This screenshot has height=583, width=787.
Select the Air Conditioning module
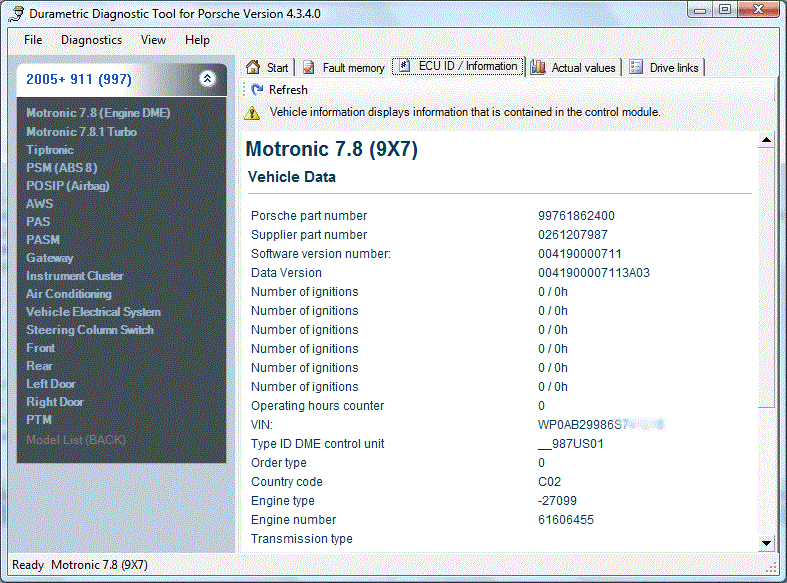[69, 294]
